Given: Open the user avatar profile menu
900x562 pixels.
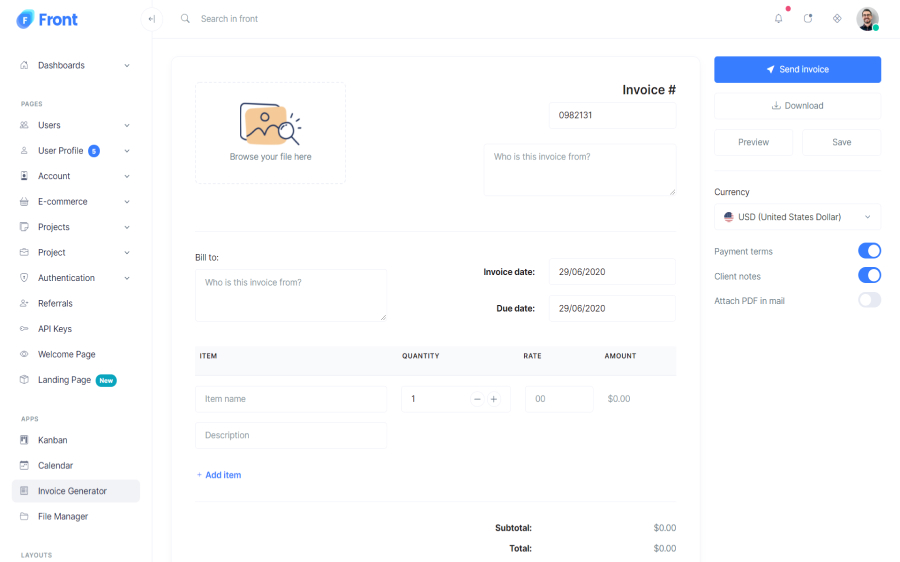Looking at the screenshot, I should tap(867, 19).
